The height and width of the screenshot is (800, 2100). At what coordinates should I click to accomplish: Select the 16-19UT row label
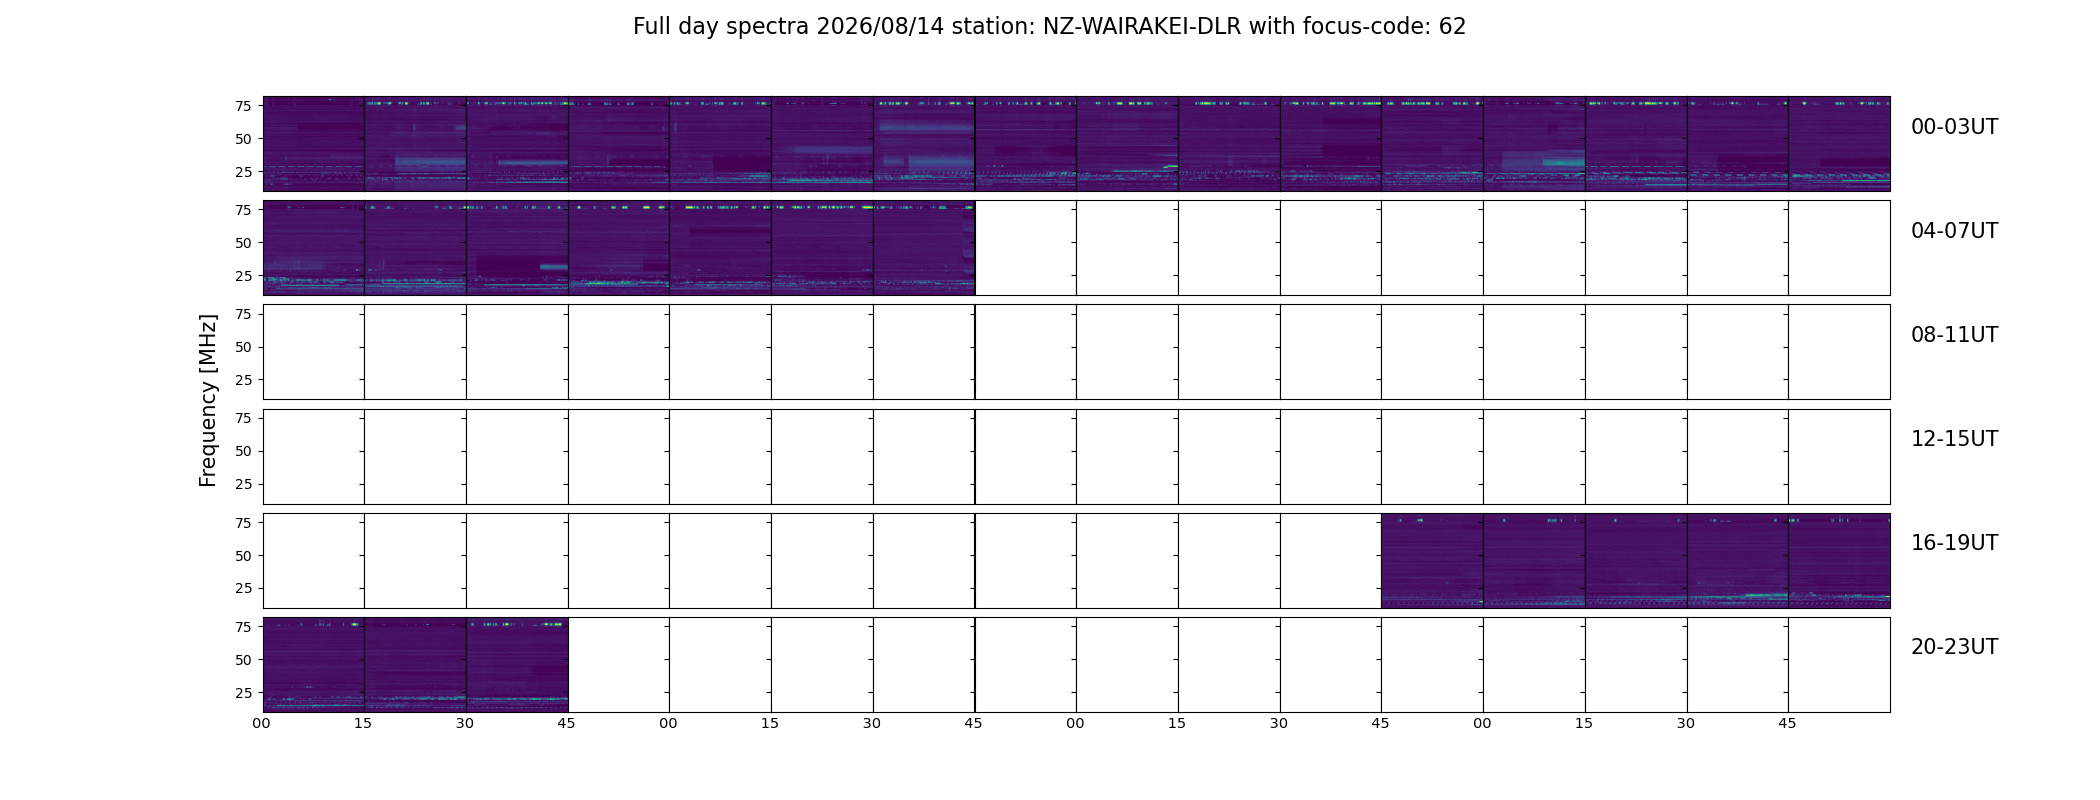click(1954, 543)
